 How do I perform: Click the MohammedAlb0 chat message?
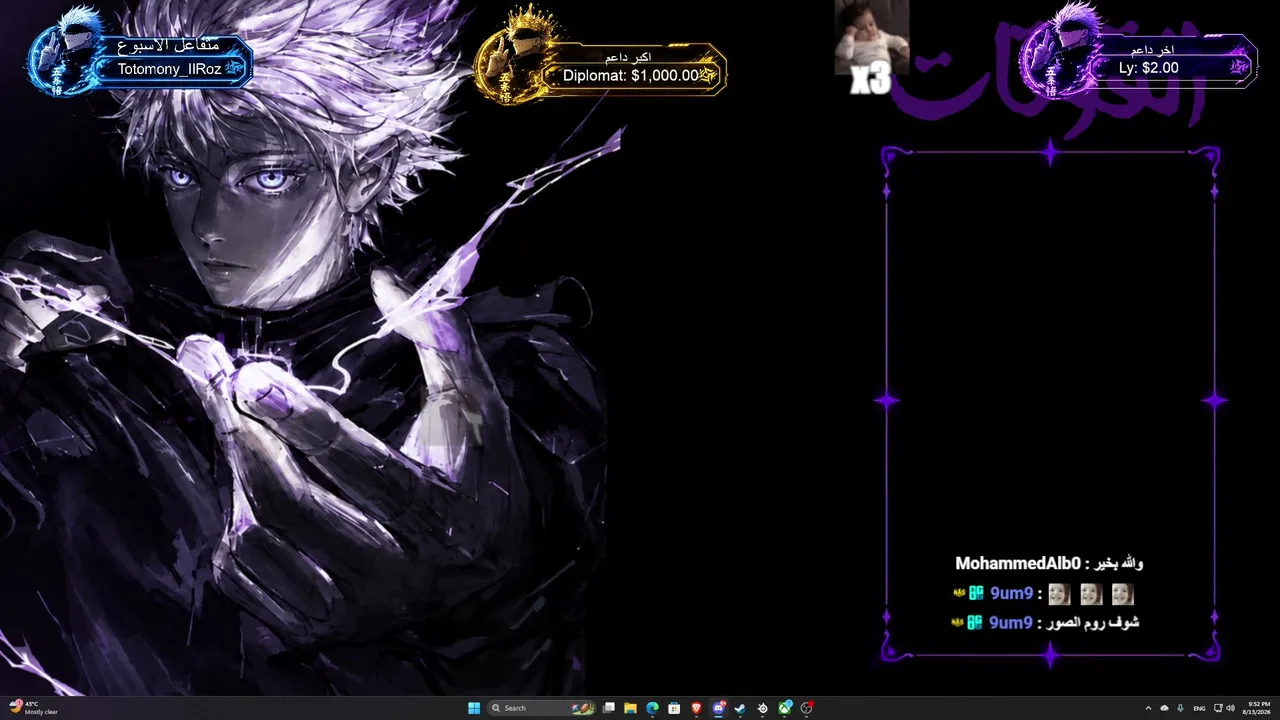pos(1049,564)
